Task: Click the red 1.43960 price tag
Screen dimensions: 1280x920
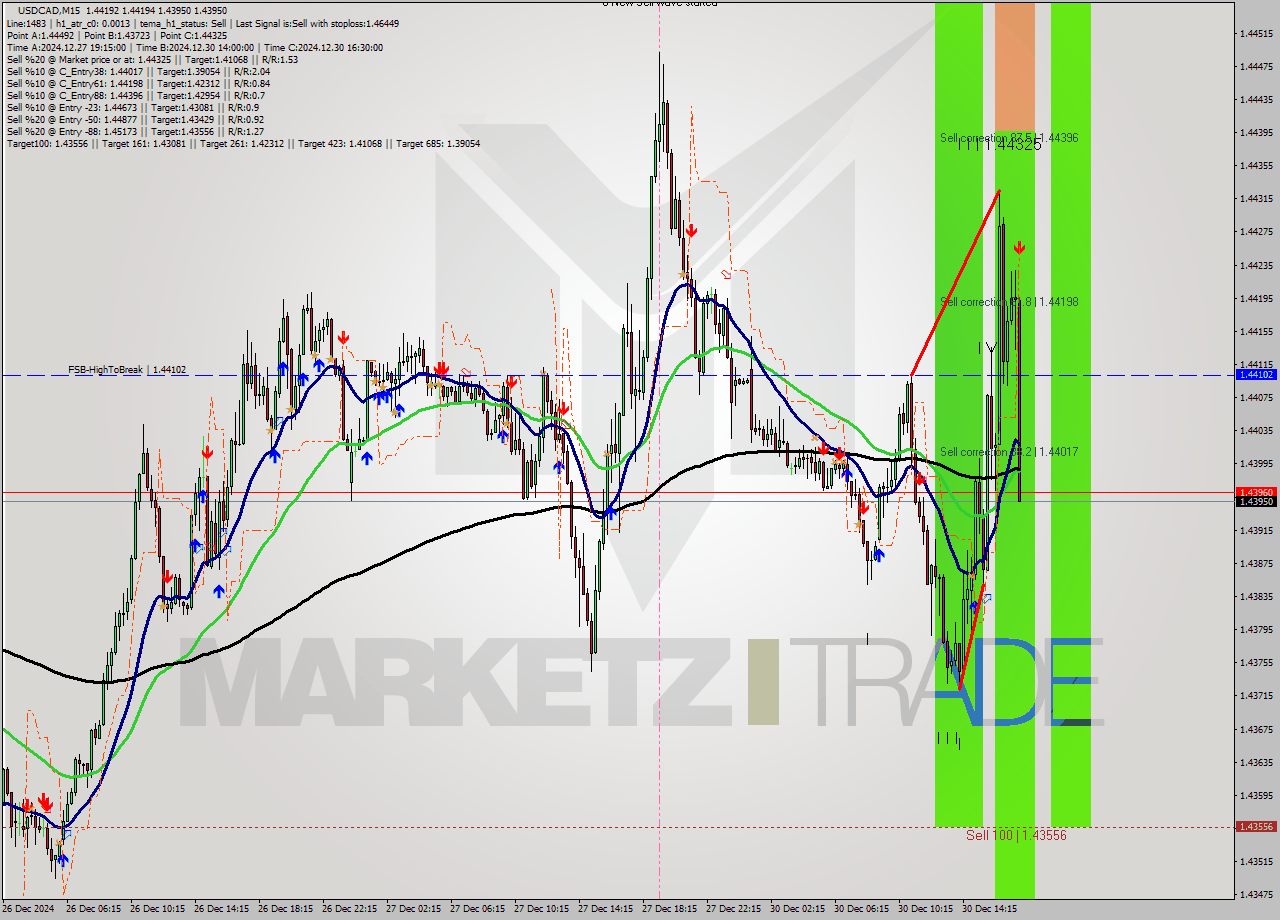Action: (x=1256, y=492)
